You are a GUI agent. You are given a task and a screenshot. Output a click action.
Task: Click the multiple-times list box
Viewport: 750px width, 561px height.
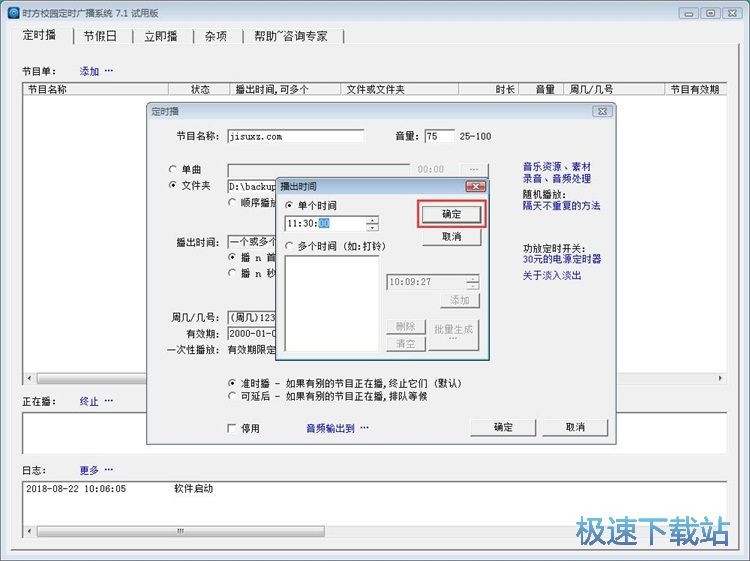332,303
